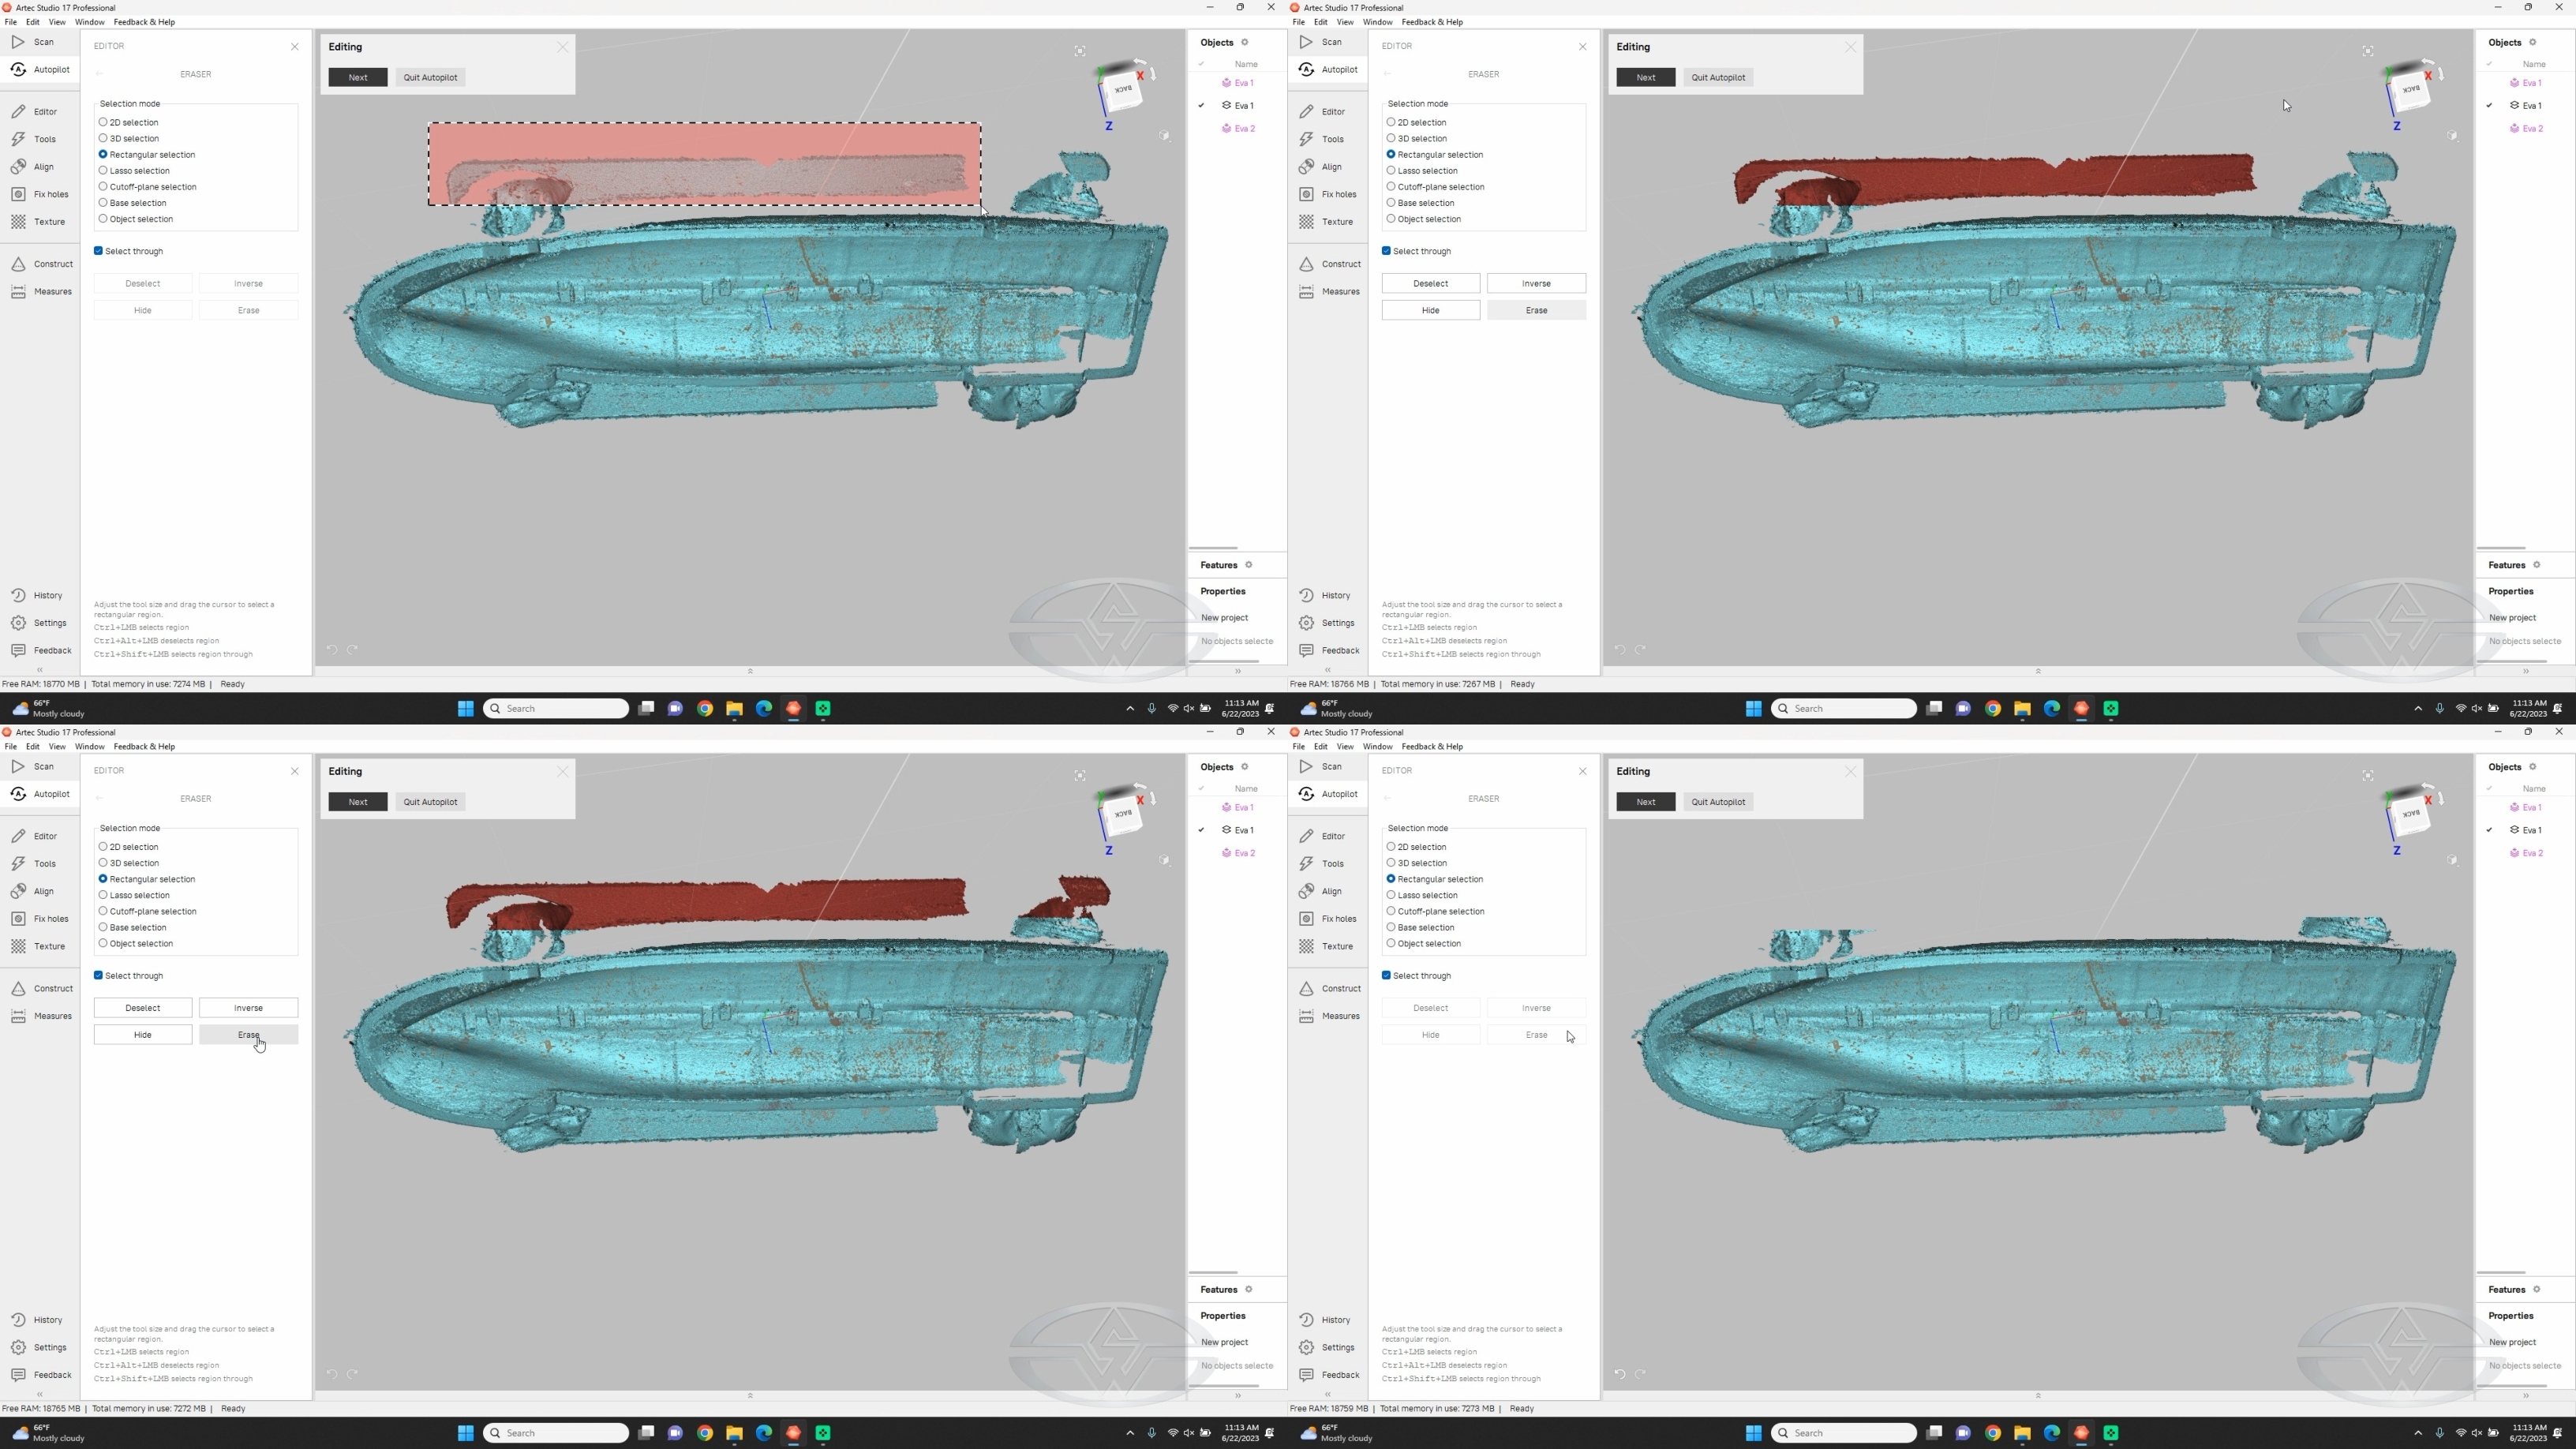Go back arrow in bottom-right Eraser panel
Viewport: 2576px width, 1449px height.
[1388, 799]
